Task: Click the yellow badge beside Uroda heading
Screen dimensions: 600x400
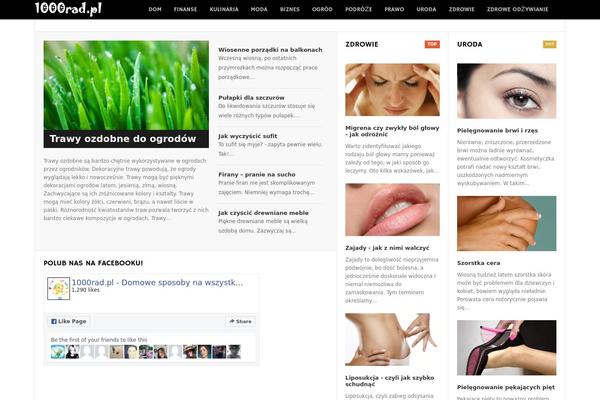Action: click(549, 44)
